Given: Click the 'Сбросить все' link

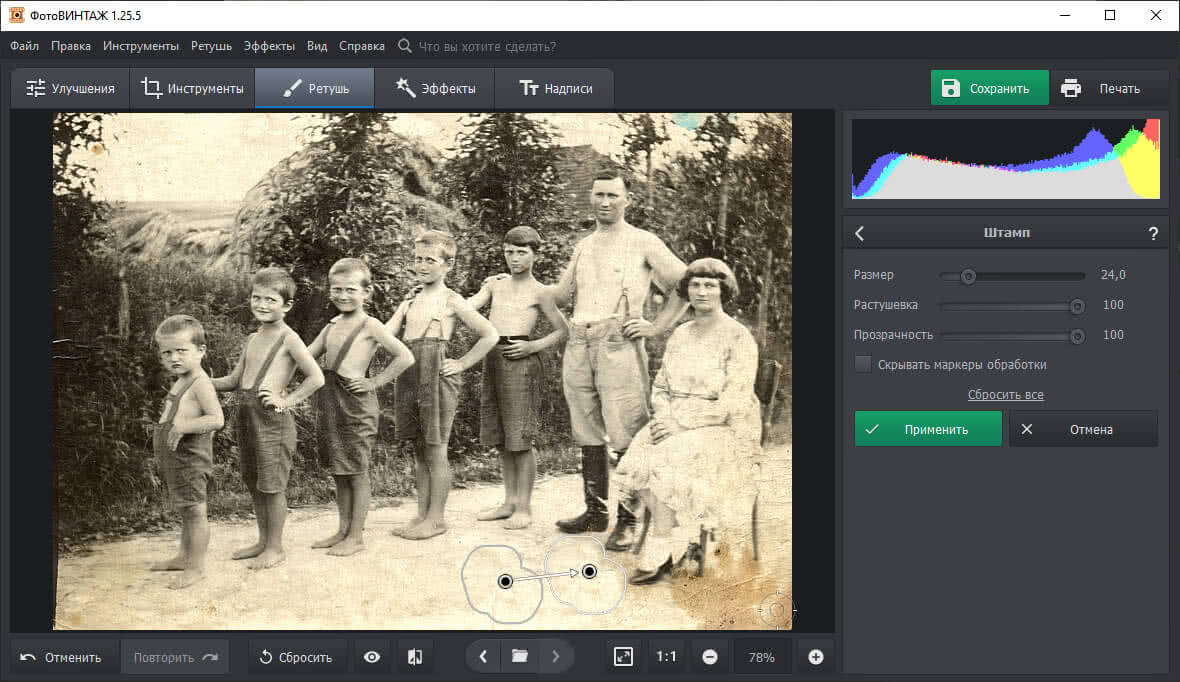Looking at the screenshot, I should (x=1005, y=395).
